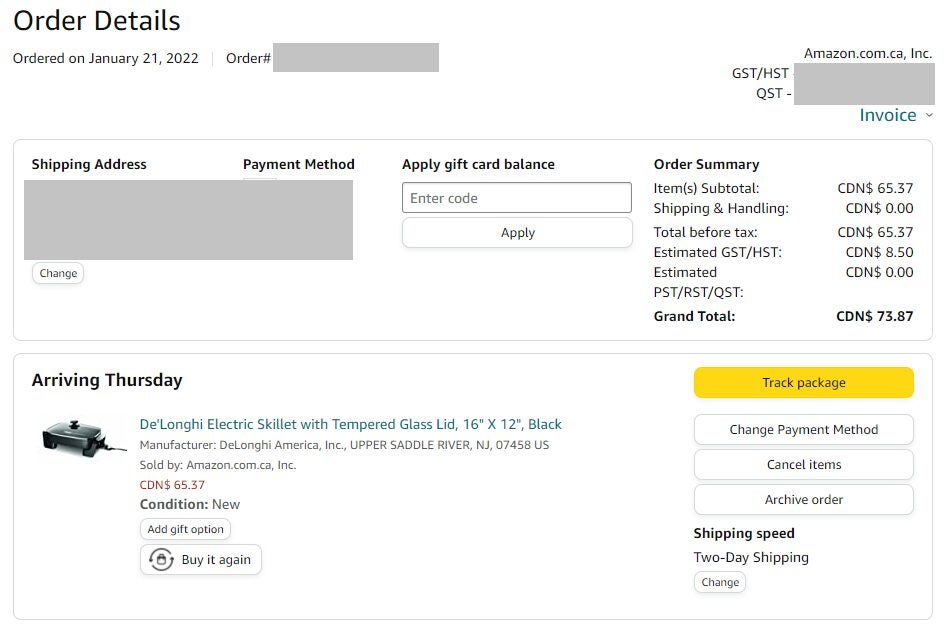This screenshot has height=630, width=951.
Task: Click the red CDN$ 65.37 item price
Action: [x=172, y=485]
